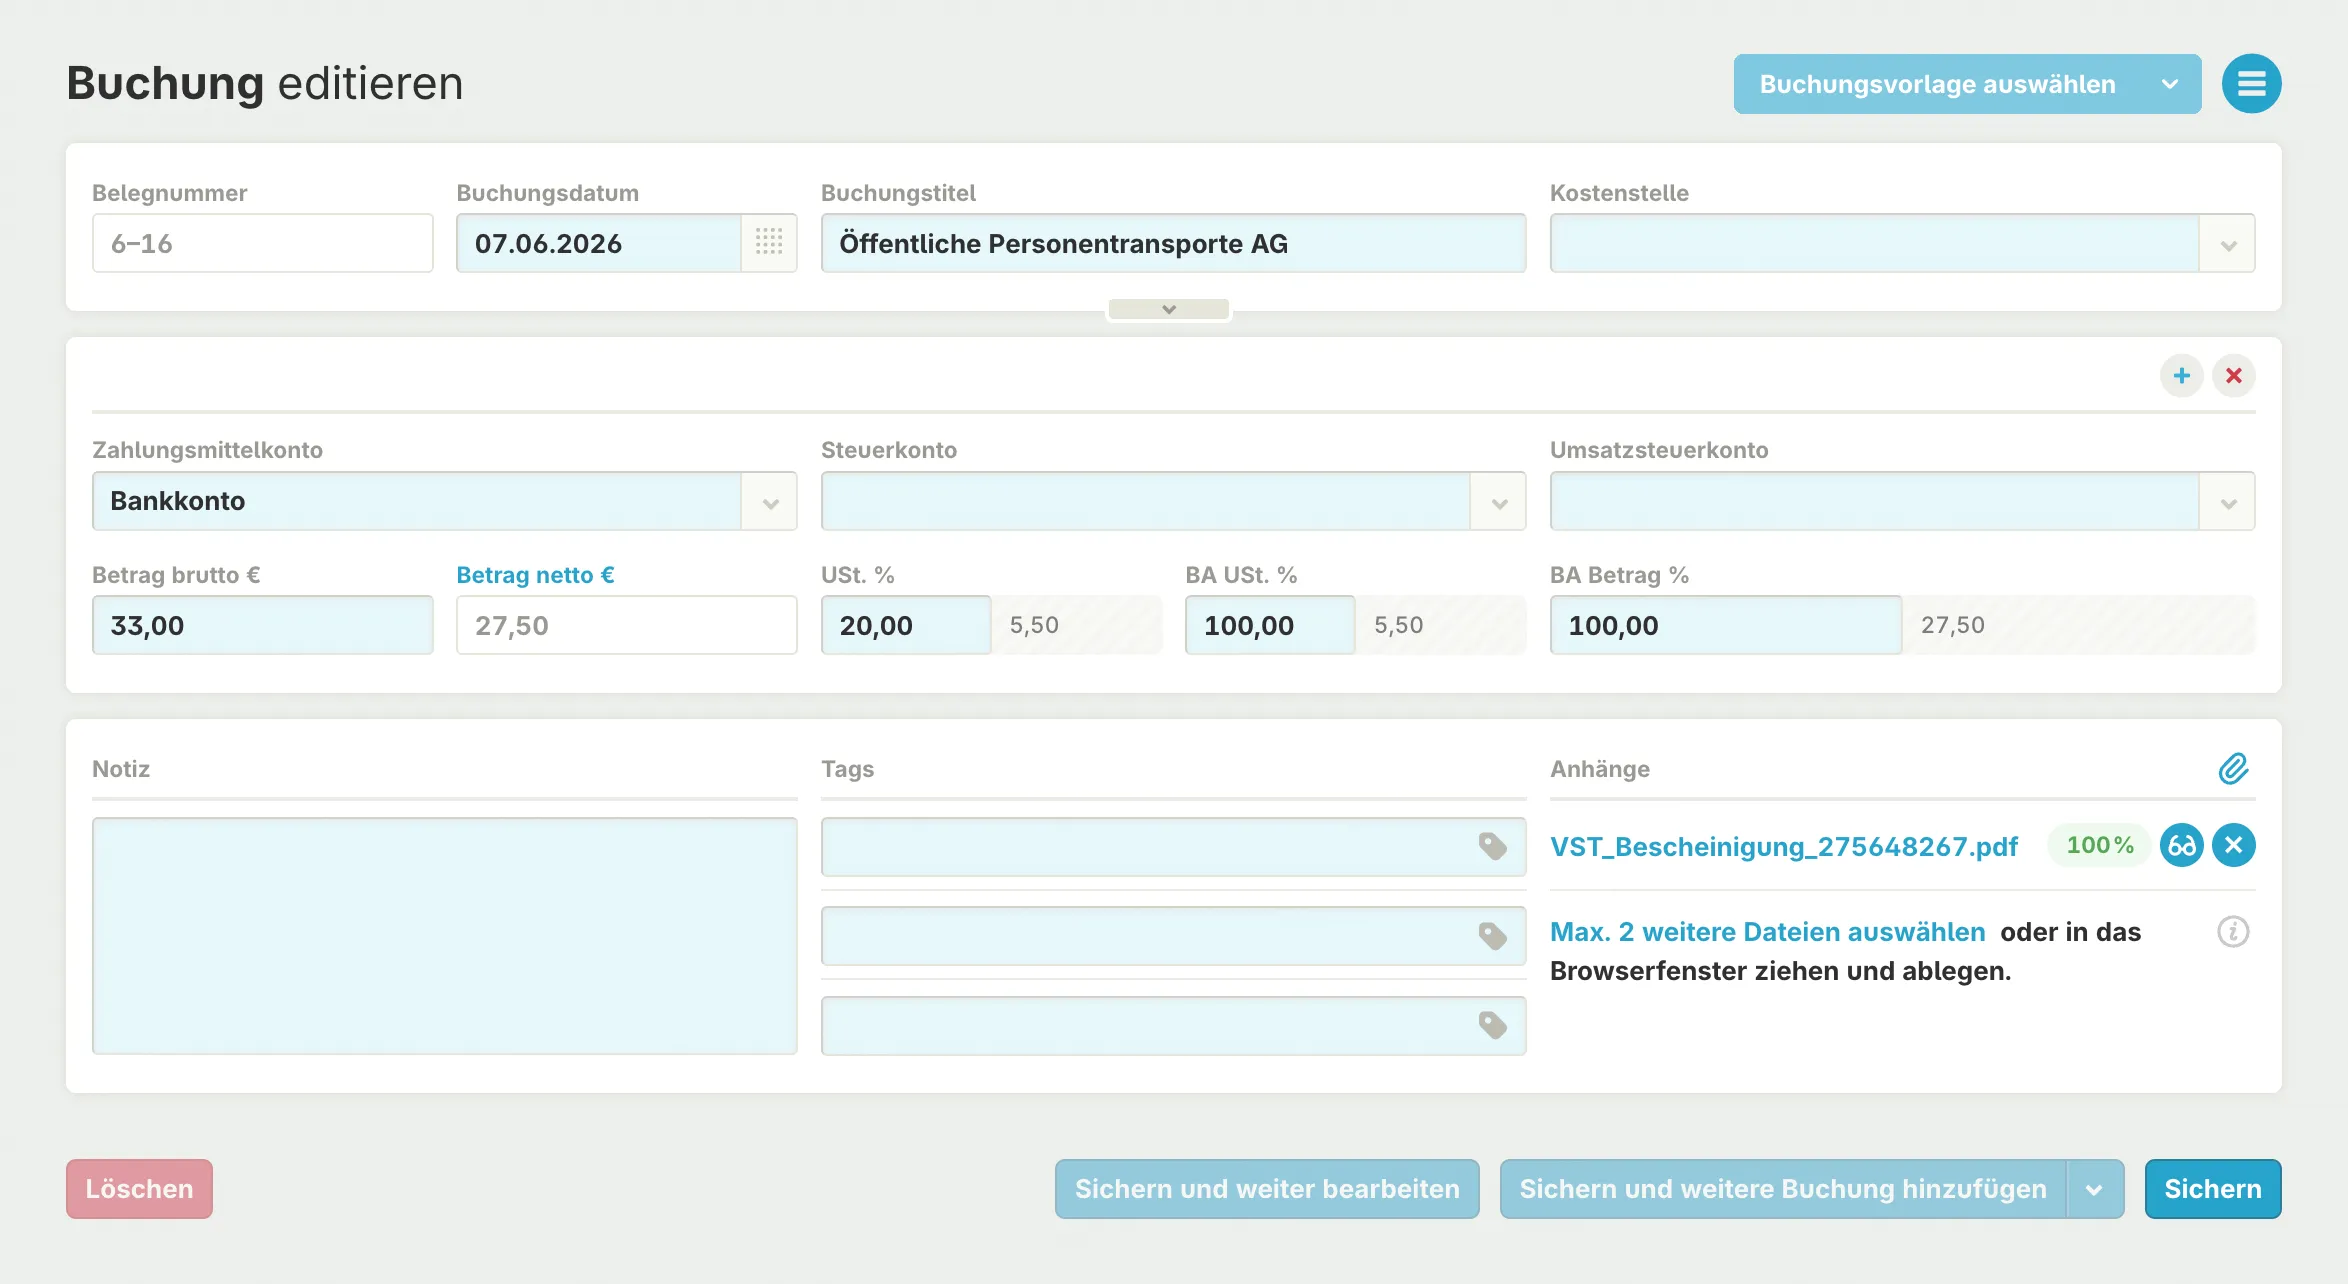Open Kostenstelle dropdown
The image size is (2348, 1284).
[2227, 244]
